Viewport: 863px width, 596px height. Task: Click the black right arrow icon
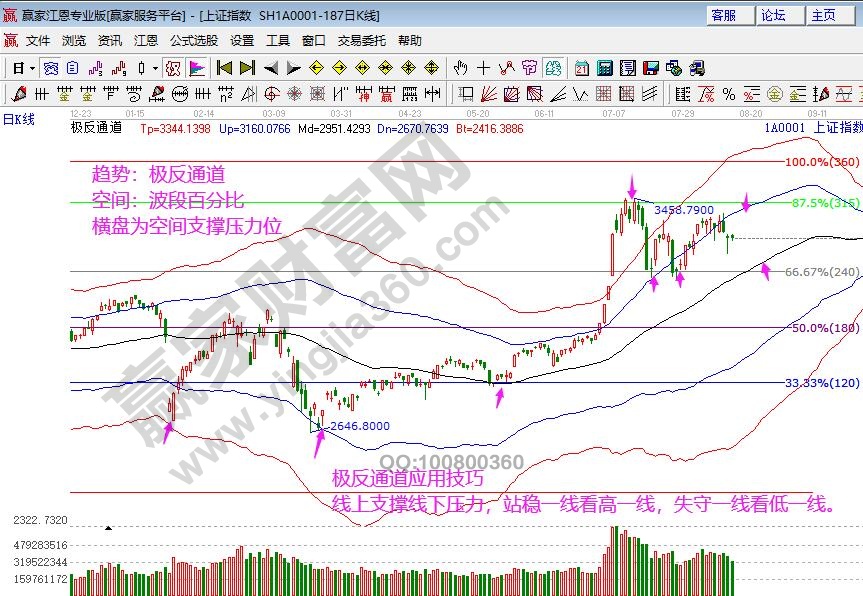[x=293, y=68]
